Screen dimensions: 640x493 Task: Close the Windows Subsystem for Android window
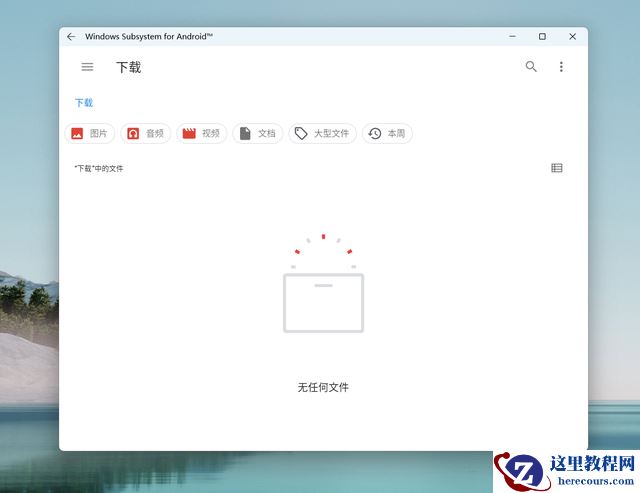pyautogui.click(x=572, y=36)
